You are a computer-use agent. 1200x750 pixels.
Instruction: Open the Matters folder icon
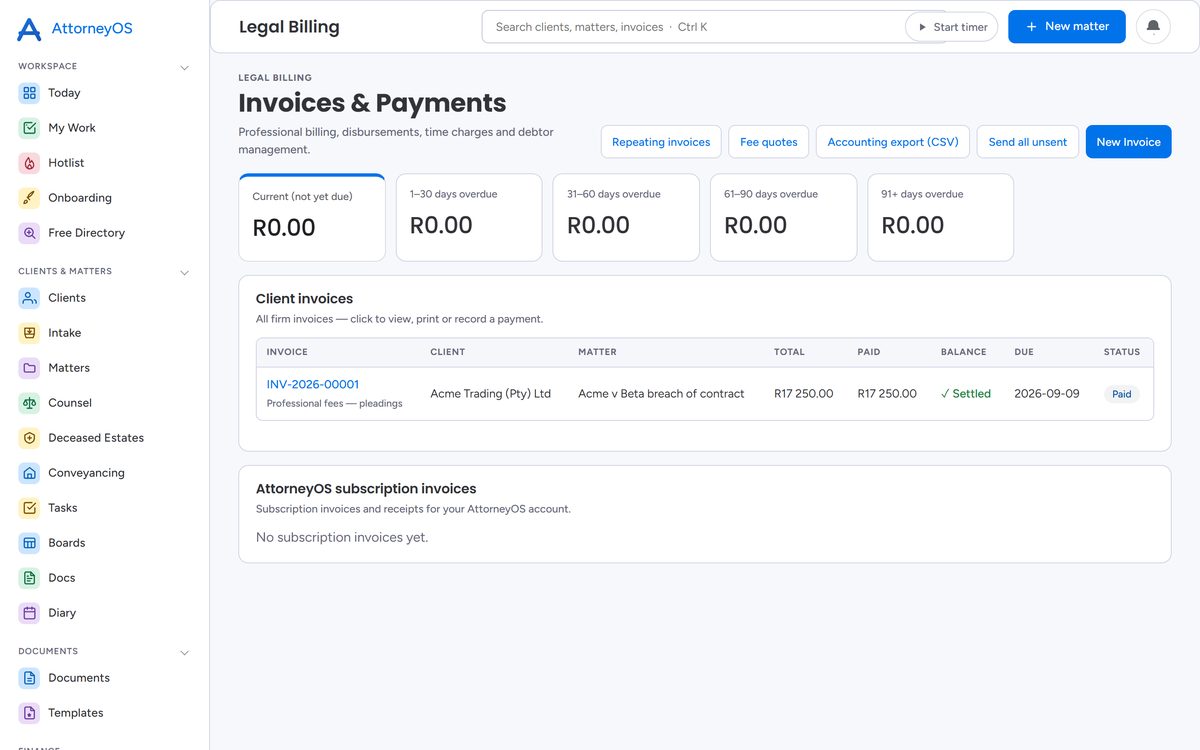point(29,368)
